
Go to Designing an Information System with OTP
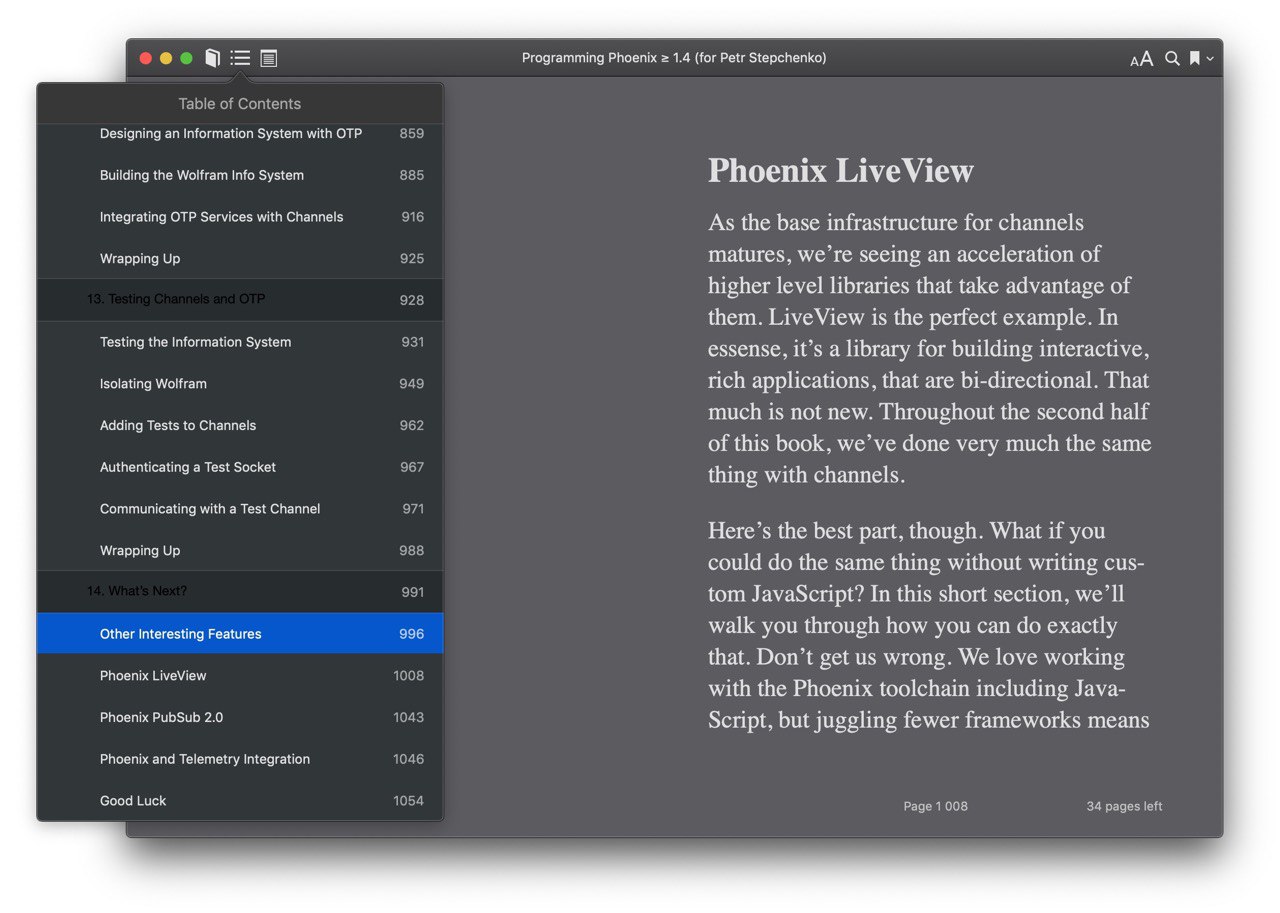(x=240, y=133)
